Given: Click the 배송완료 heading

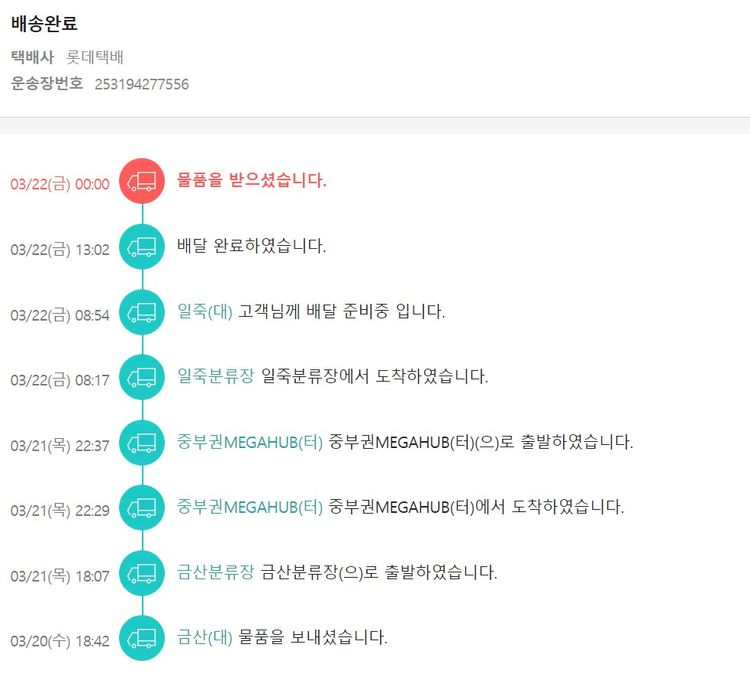Looking at the screenshot, I should tap(44, 23).
